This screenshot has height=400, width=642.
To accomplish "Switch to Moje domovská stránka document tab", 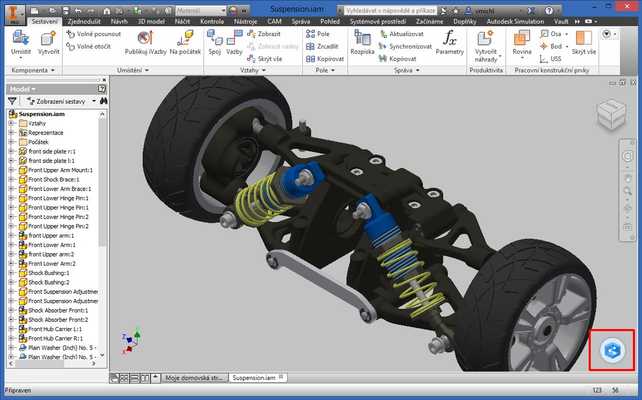I will pos(194,378).
